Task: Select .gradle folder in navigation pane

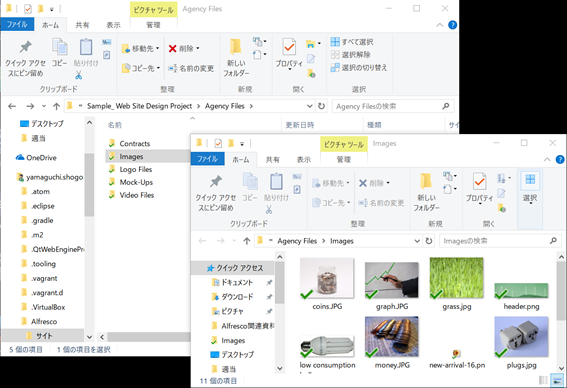Action: tap(42, 220)
